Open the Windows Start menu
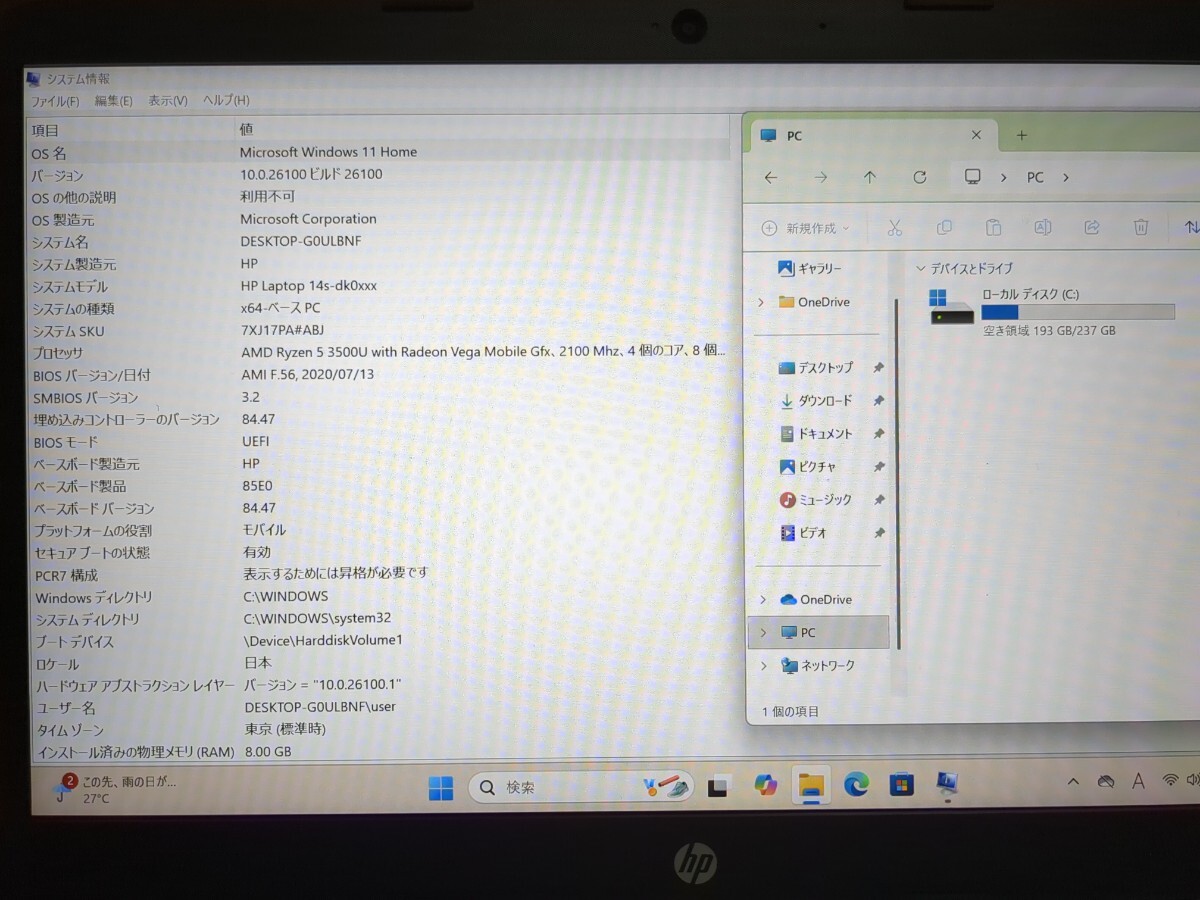This screenshot has width=1200, height=900. (x=440, y=788)
